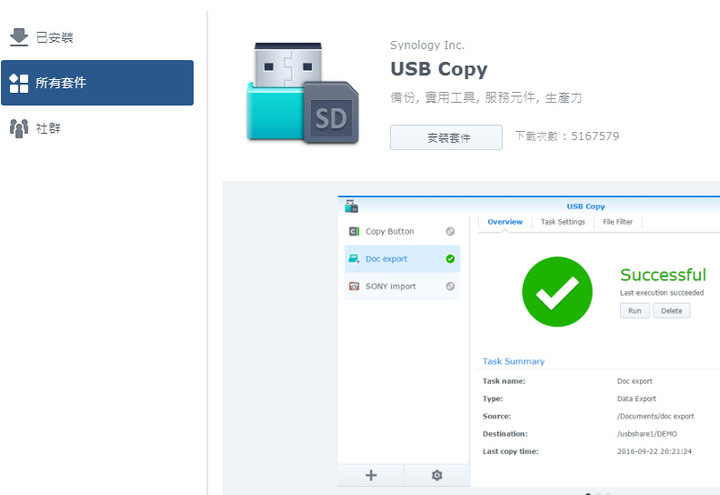Click destination /usbshare1/DEMO value
The width and height of the screenshot is (720, 495).
tap(647, 434)
